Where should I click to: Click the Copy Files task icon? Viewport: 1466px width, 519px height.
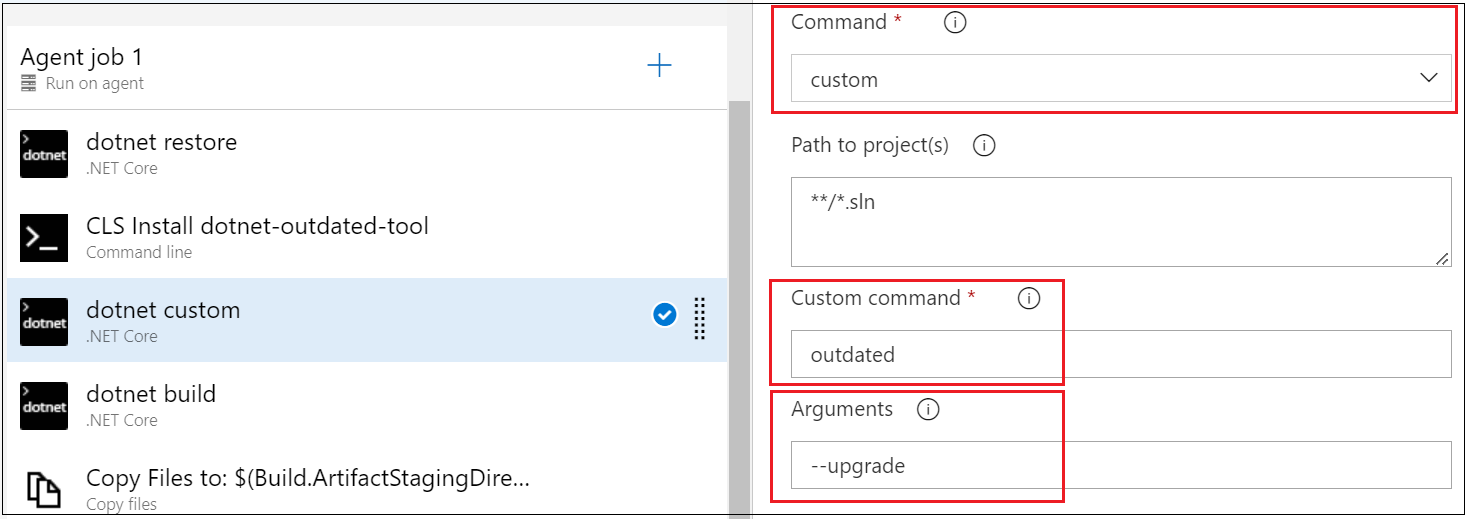(x=44, y=489)
